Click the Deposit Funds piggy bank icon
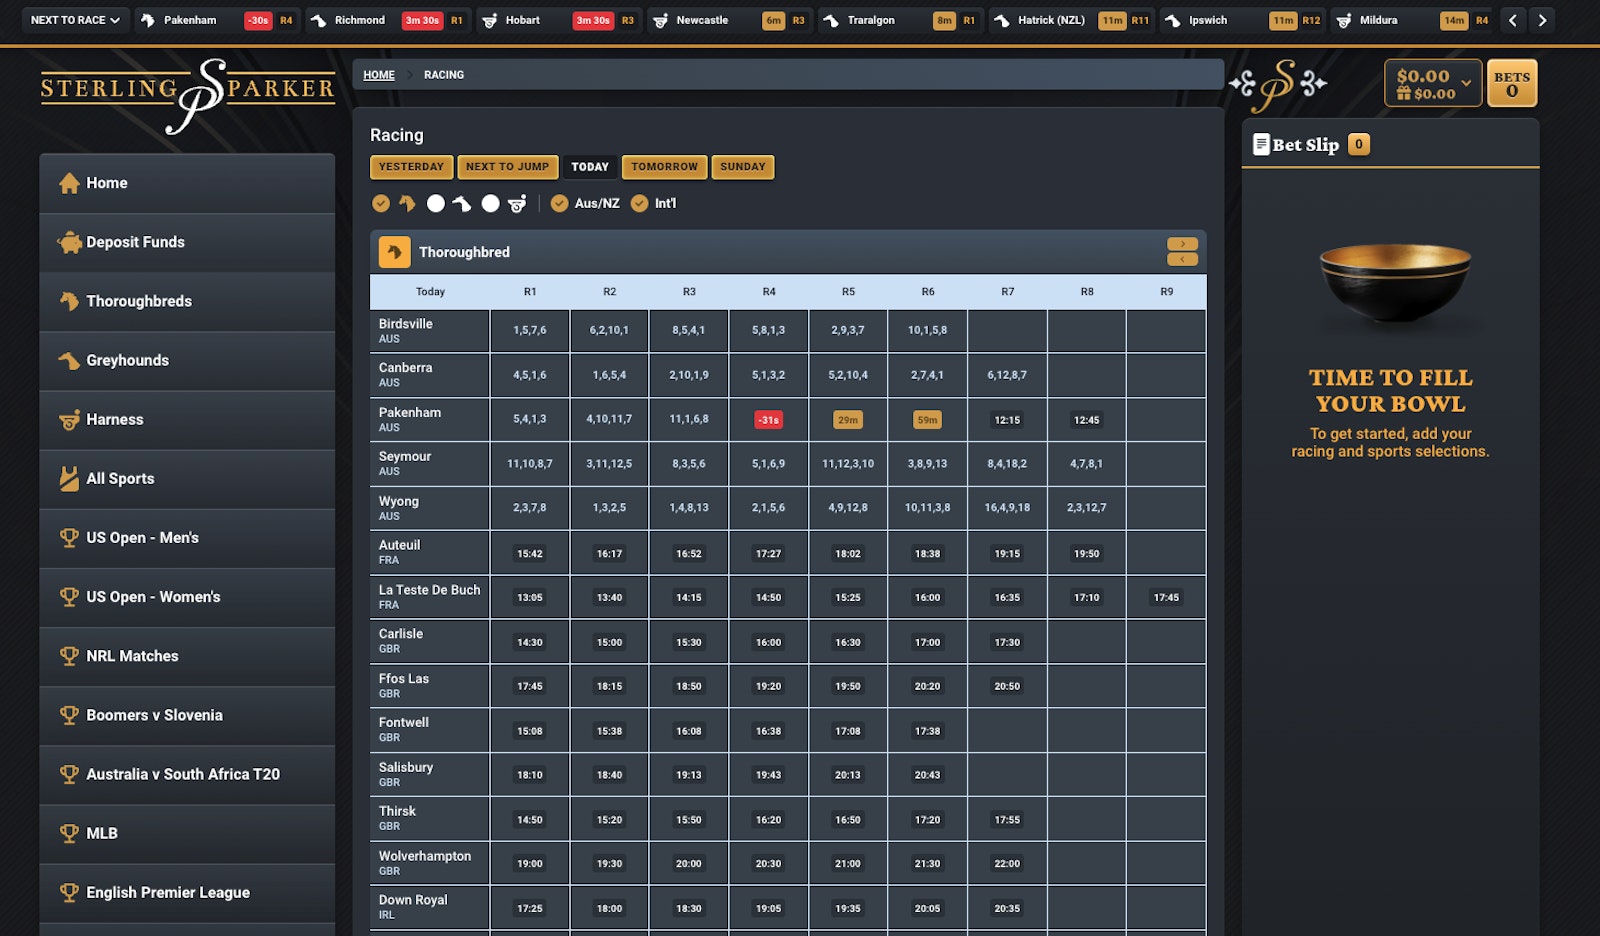The image size is (1600, 936). tap(69, 242)
